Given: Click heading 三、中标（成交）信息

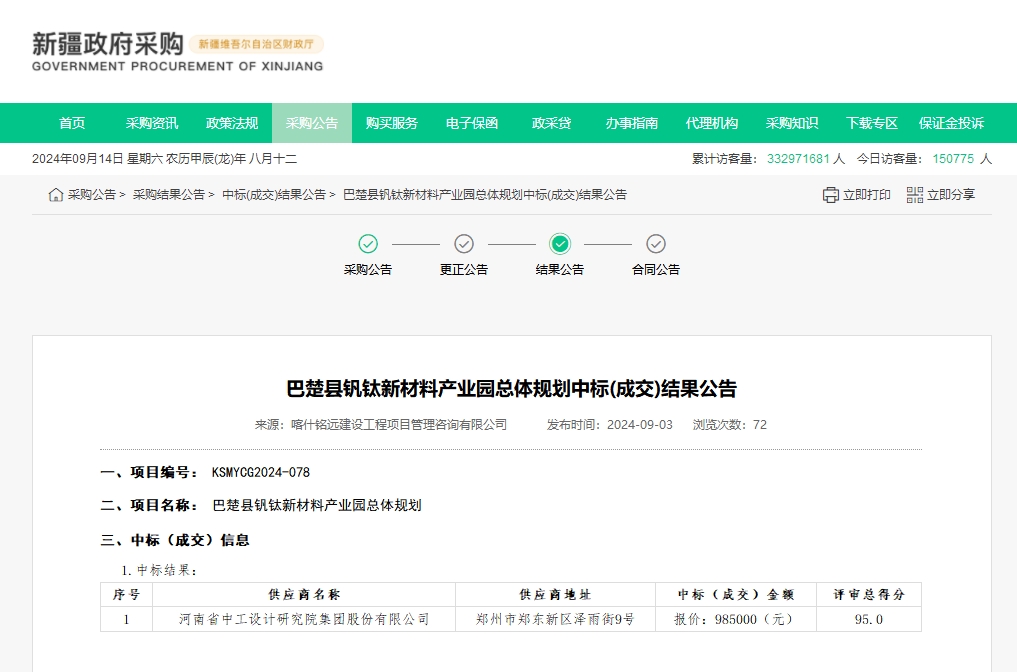Looking at the screenshot, I should coord(175,540).
